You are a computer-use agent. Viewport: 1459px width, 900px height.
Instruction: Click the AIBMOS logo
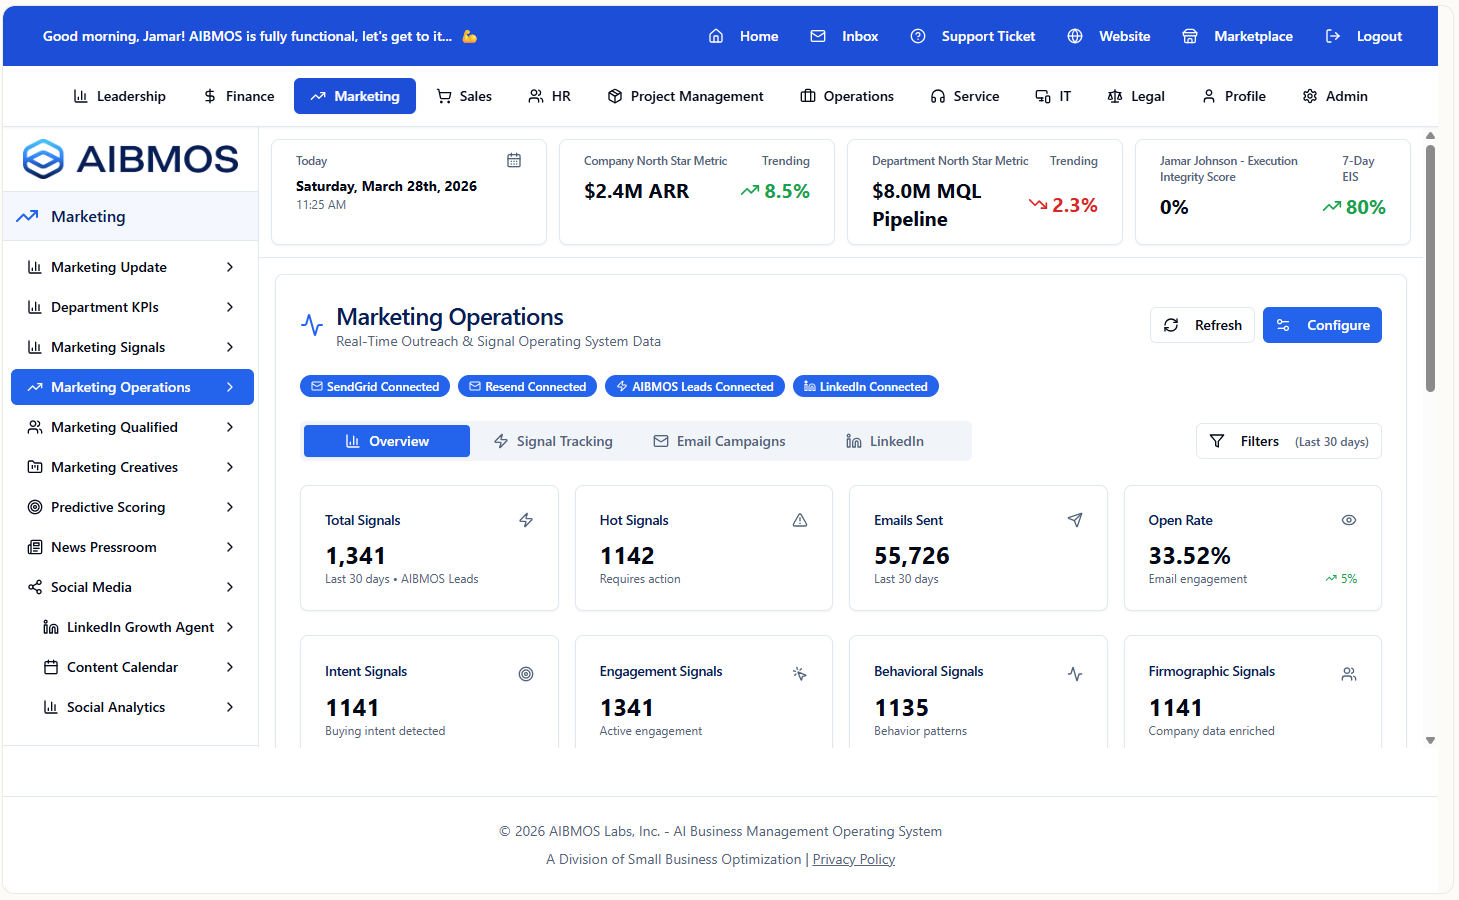[131, 159]
